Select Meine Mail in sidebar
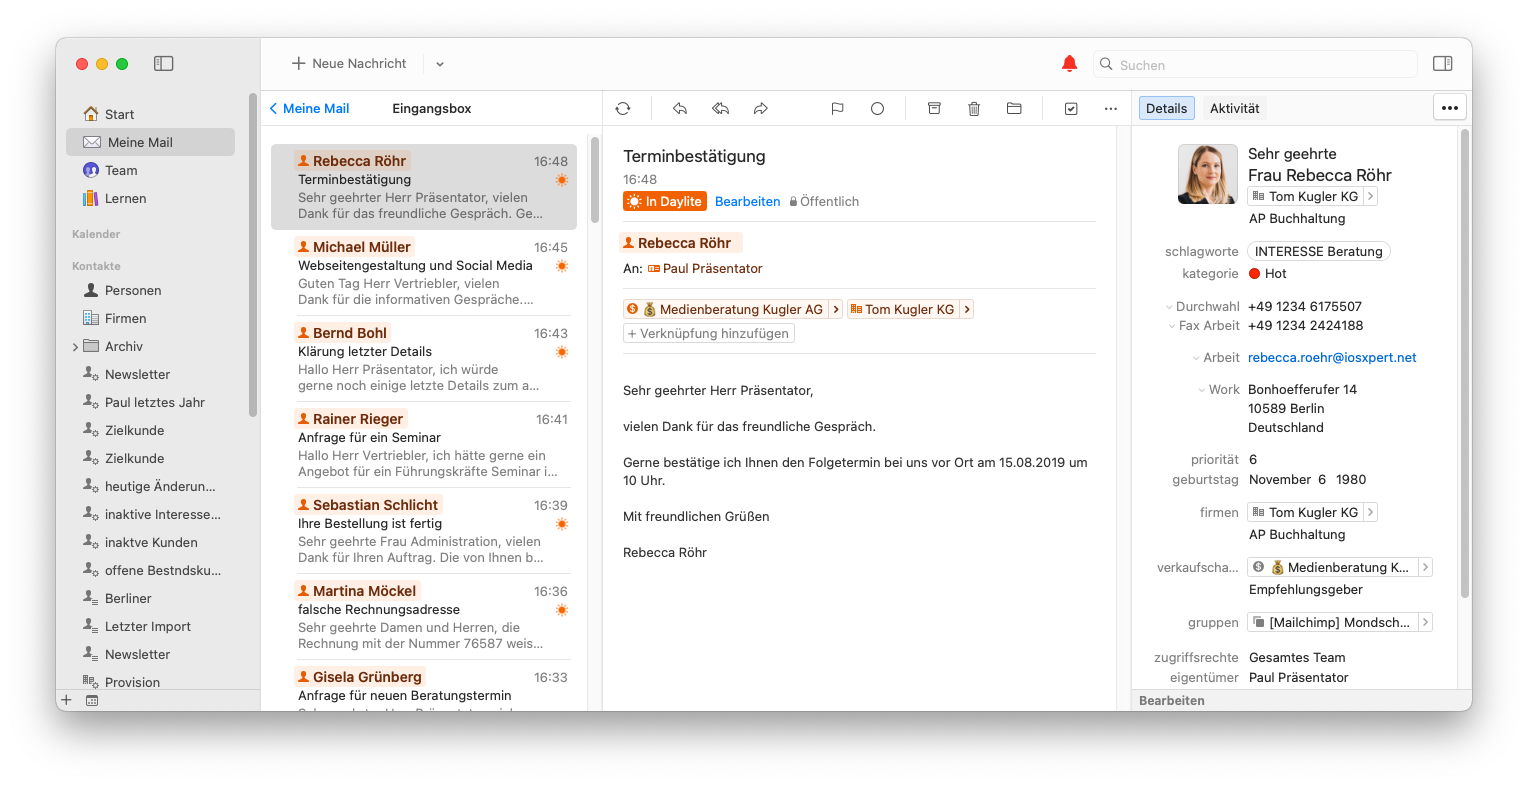The width and height of the screenshot is (1528, 785). (x=150, y=142)
